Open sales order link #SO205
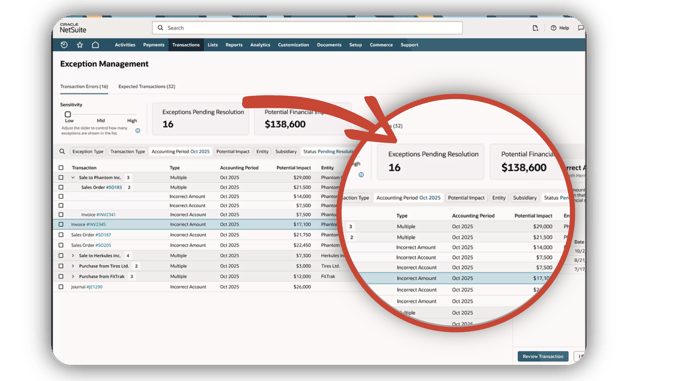Viewport: 678px width, 381px height. pos(103,245)
